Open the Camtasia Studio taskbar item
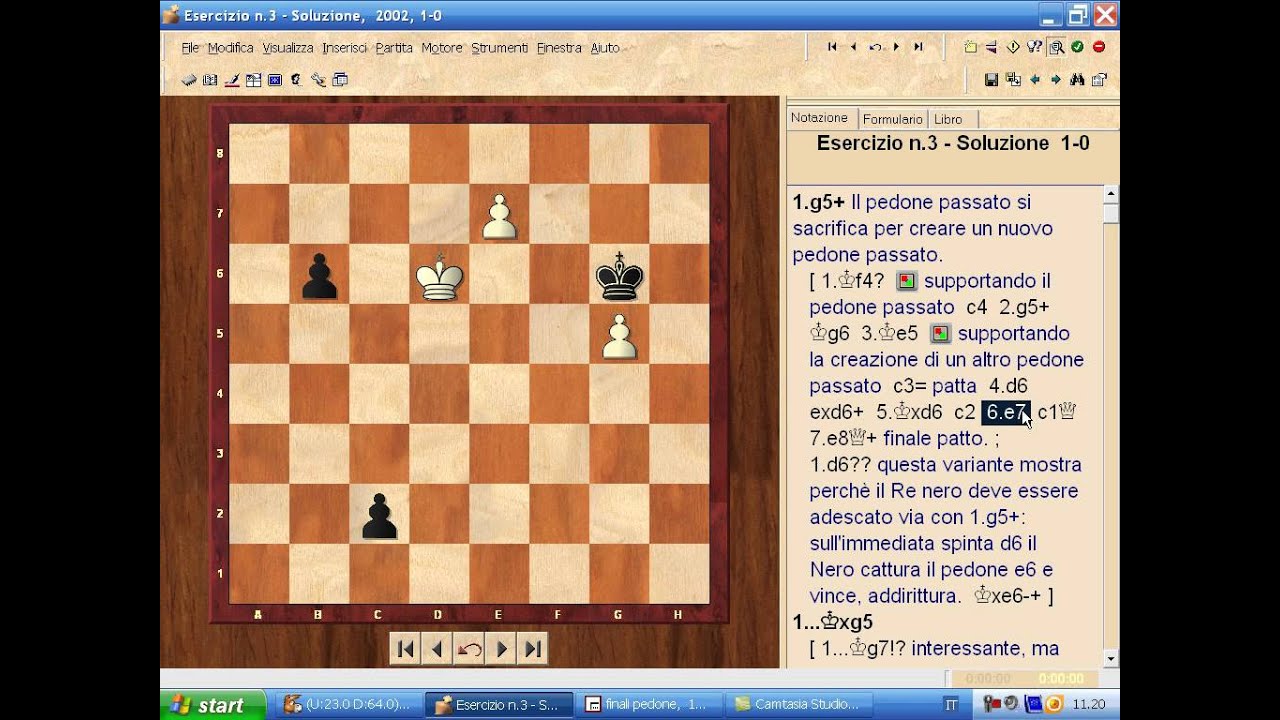This screenshot has width=1280, height=720. point(797,705)
